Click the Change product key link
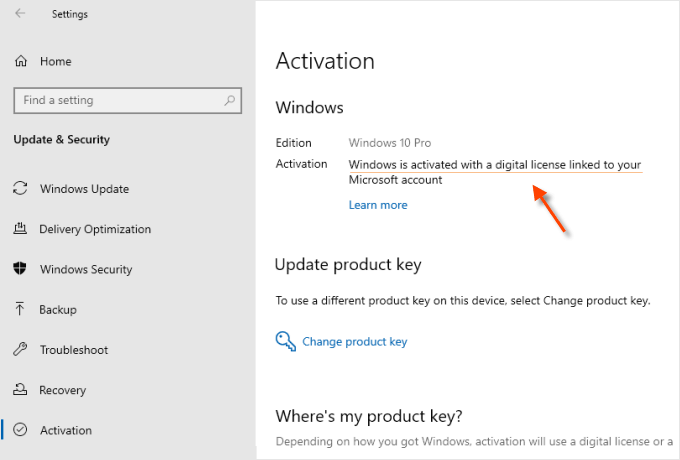The height and width of the screenshot is (460, 680). click(x=355, y=342)
